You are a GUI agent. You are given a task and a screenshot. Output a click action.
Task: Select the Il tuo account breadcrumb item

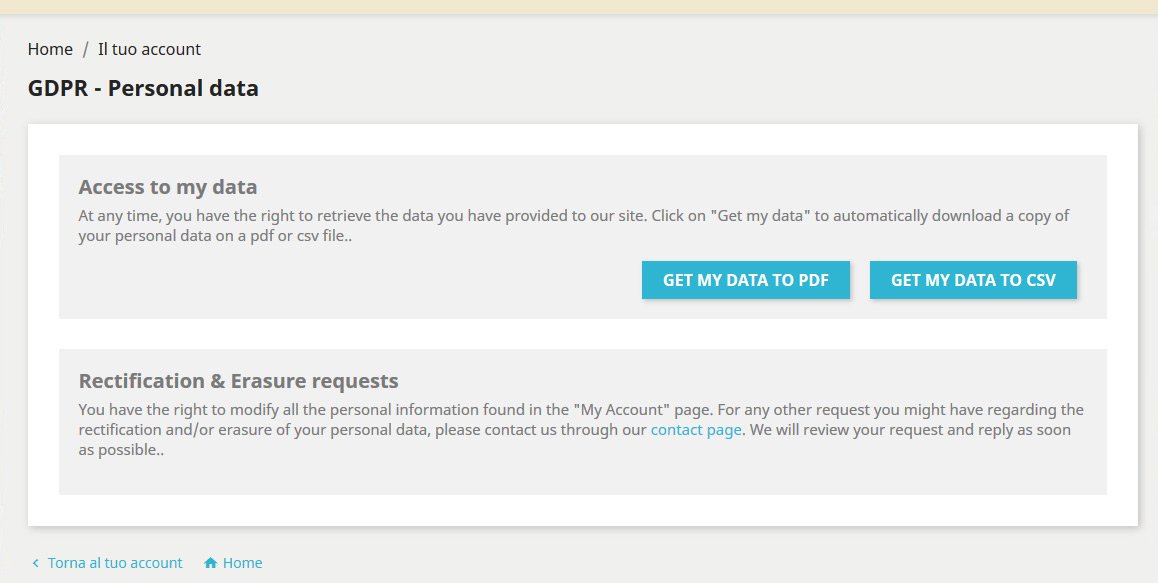coord(149,49)
